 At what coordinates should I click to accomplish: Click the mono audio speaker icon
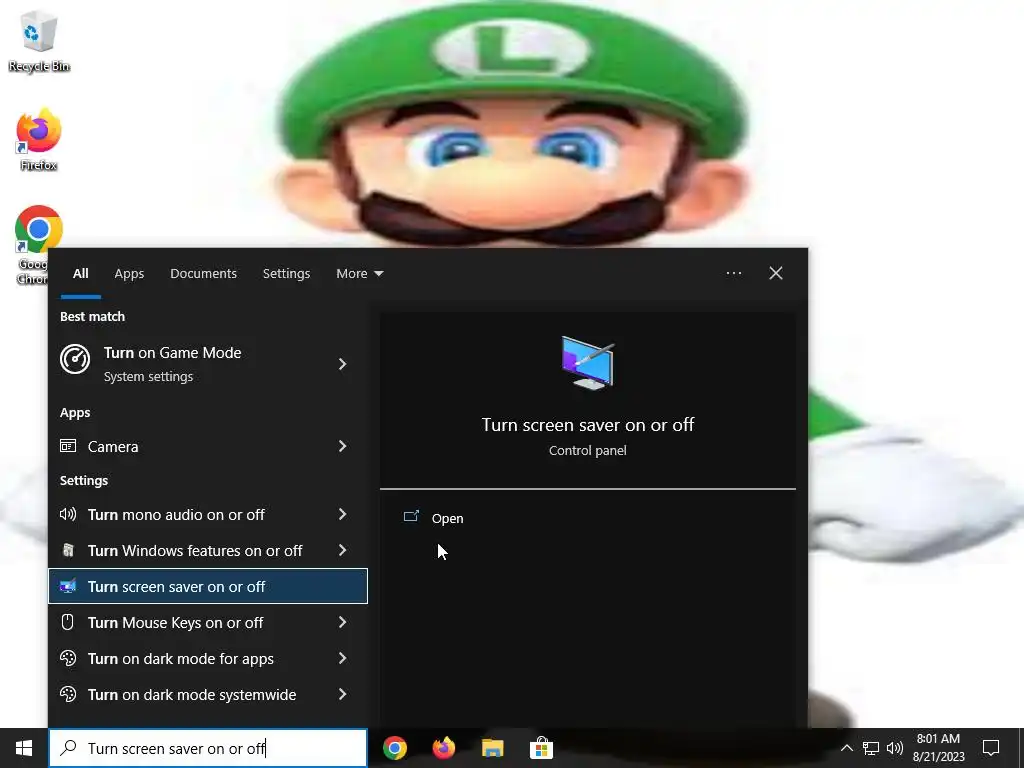click(68, 515)
